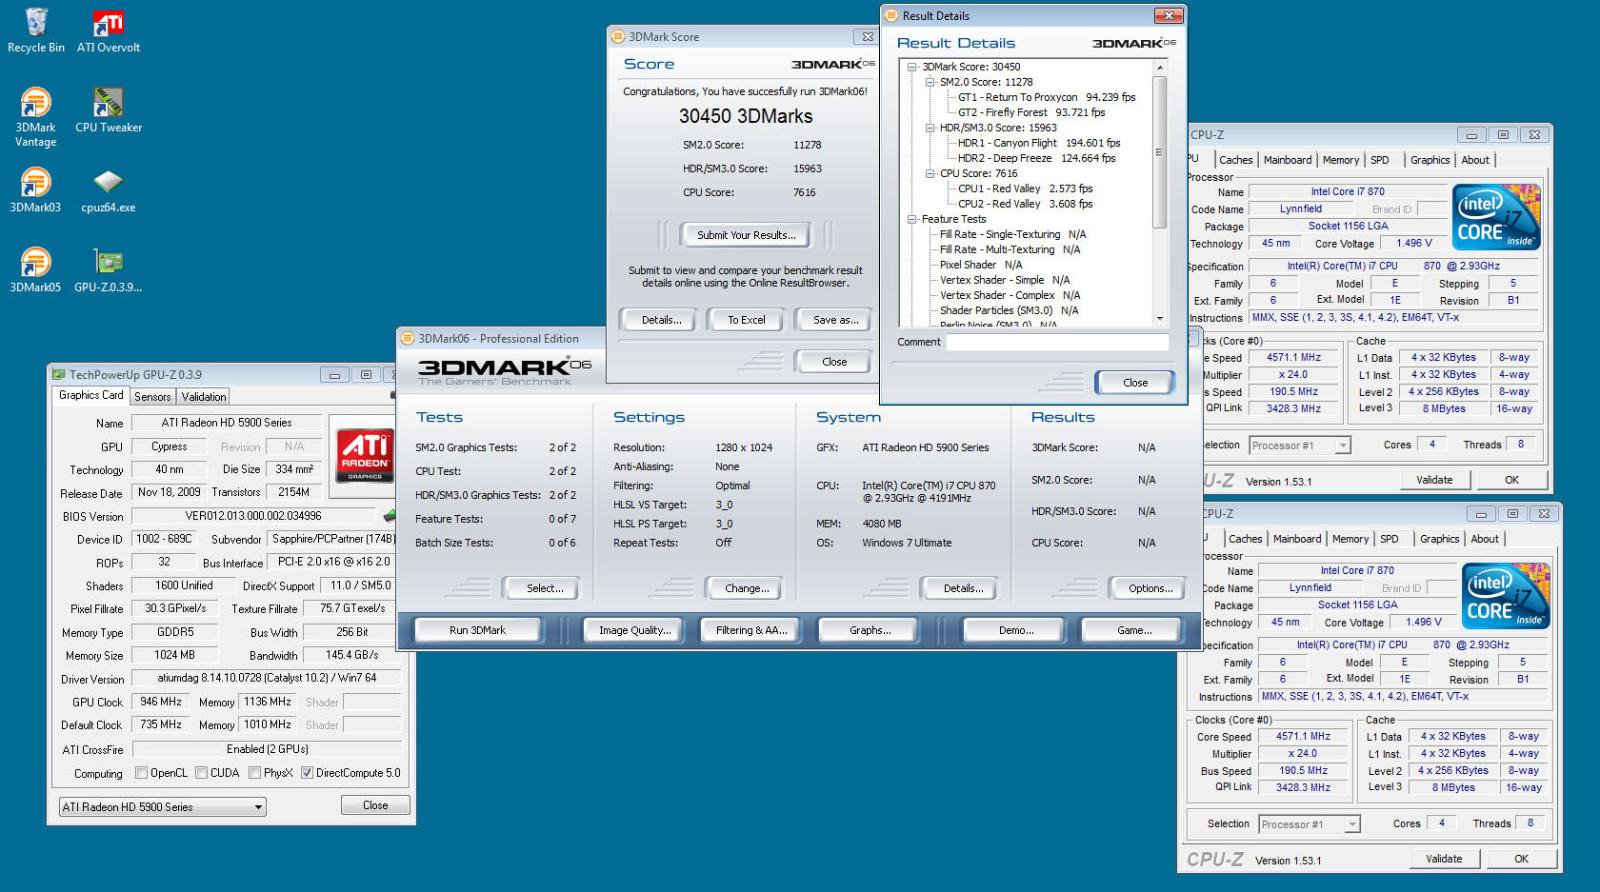Open About tab in upper CPU-Z

[1475, 160]
